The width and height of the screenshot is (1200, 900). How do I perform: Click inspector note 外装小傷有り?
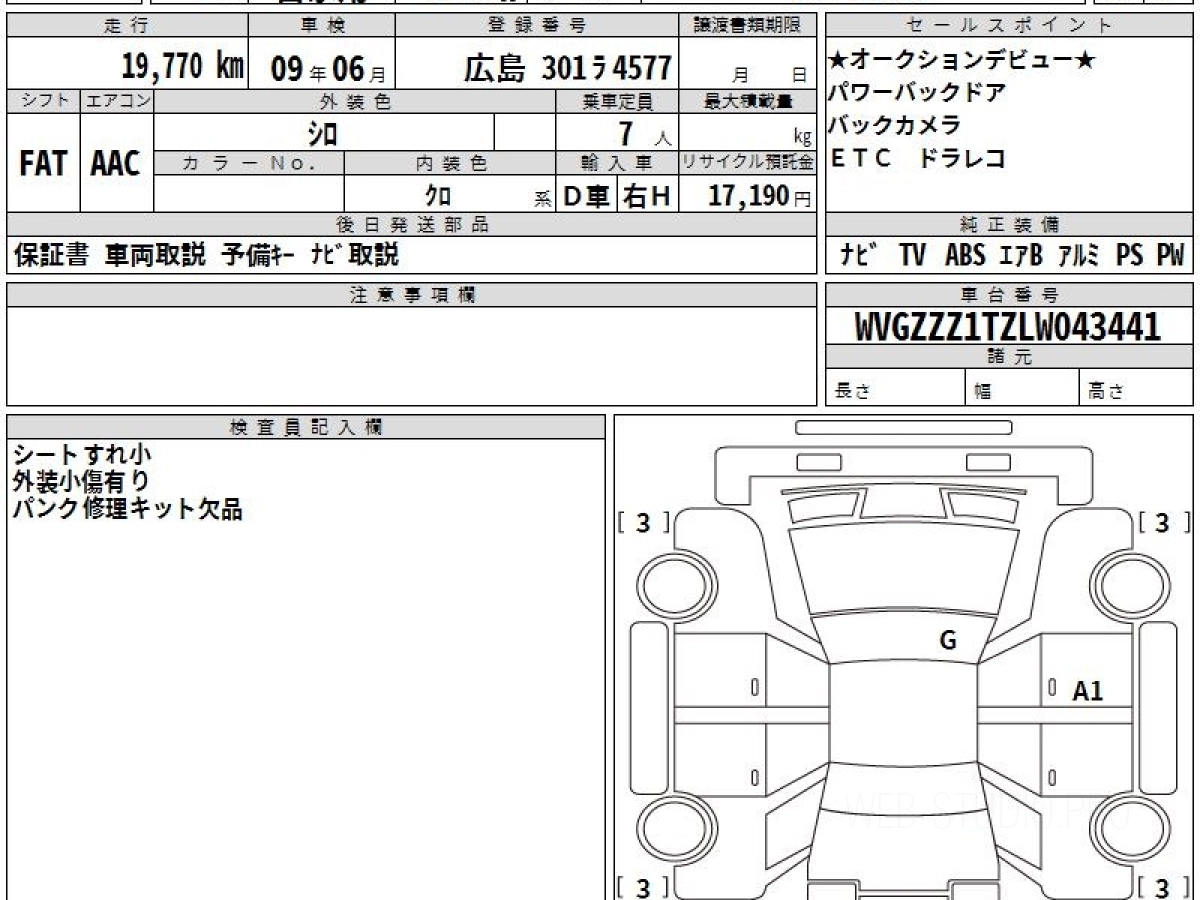(x=82, y=482)
